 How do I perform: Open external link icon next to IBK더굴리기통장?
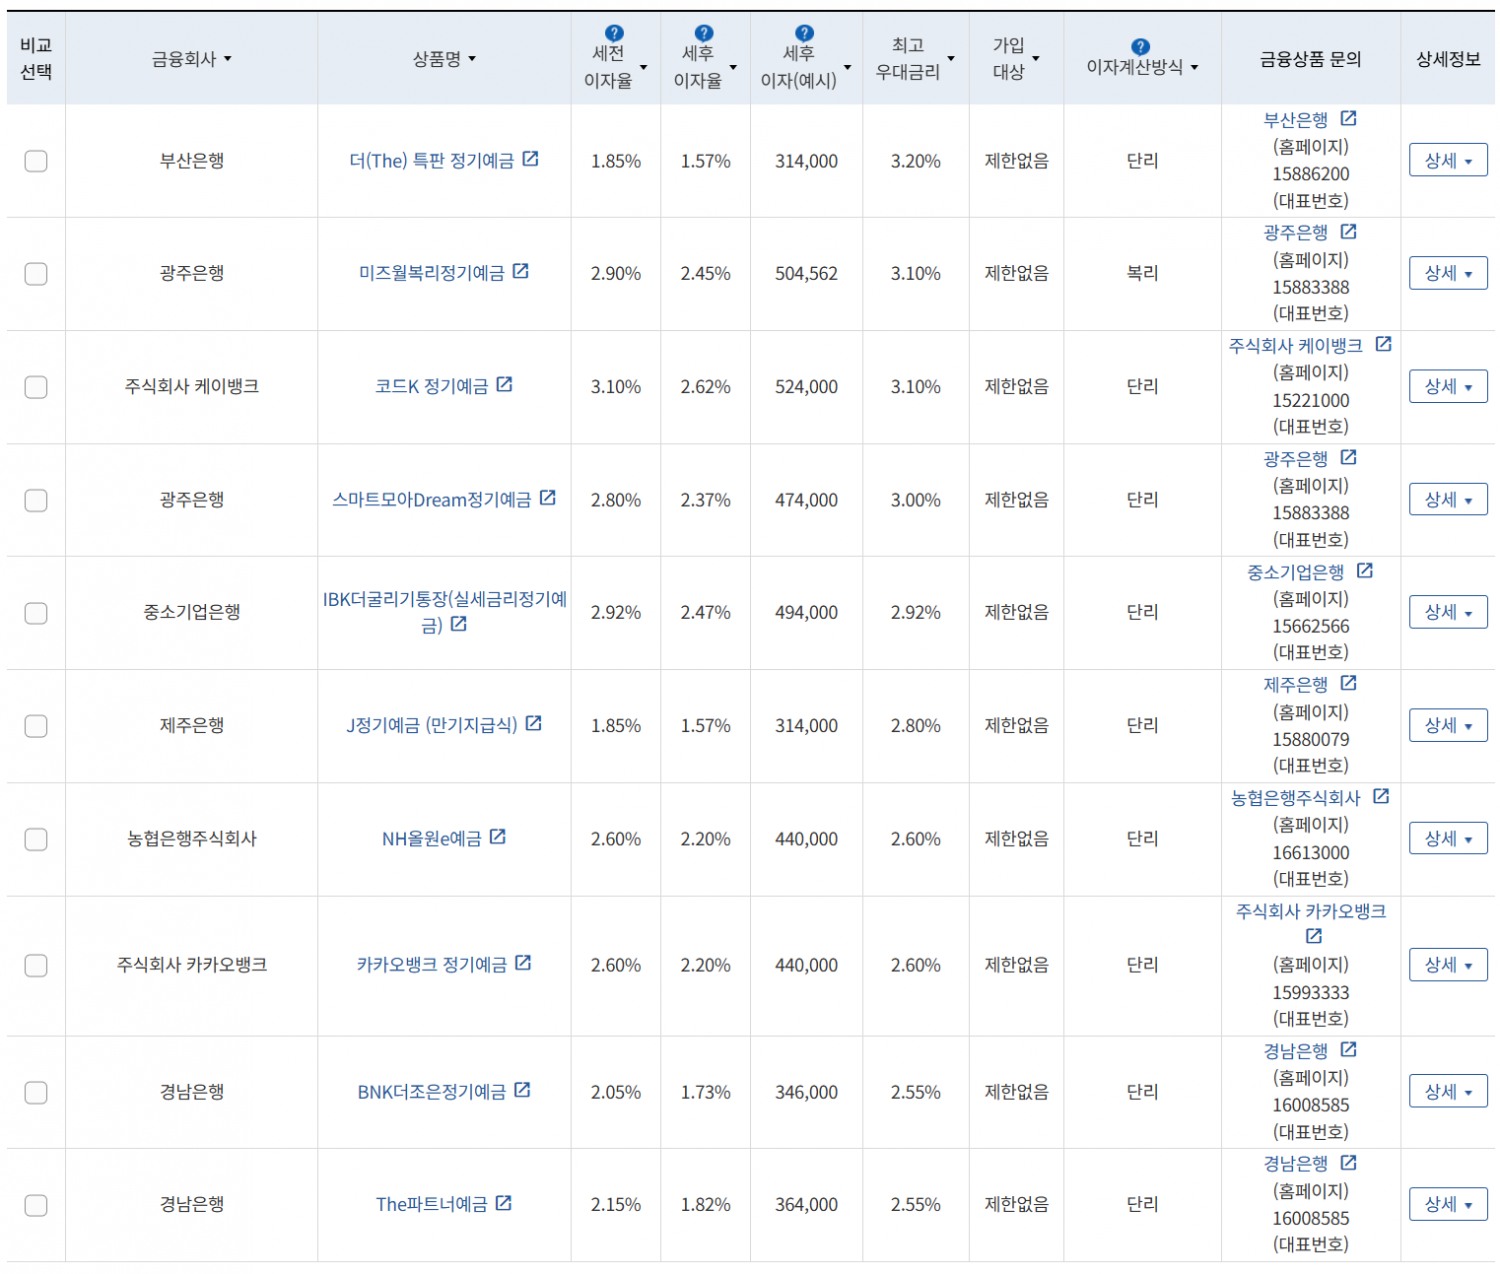coord(458,624)
